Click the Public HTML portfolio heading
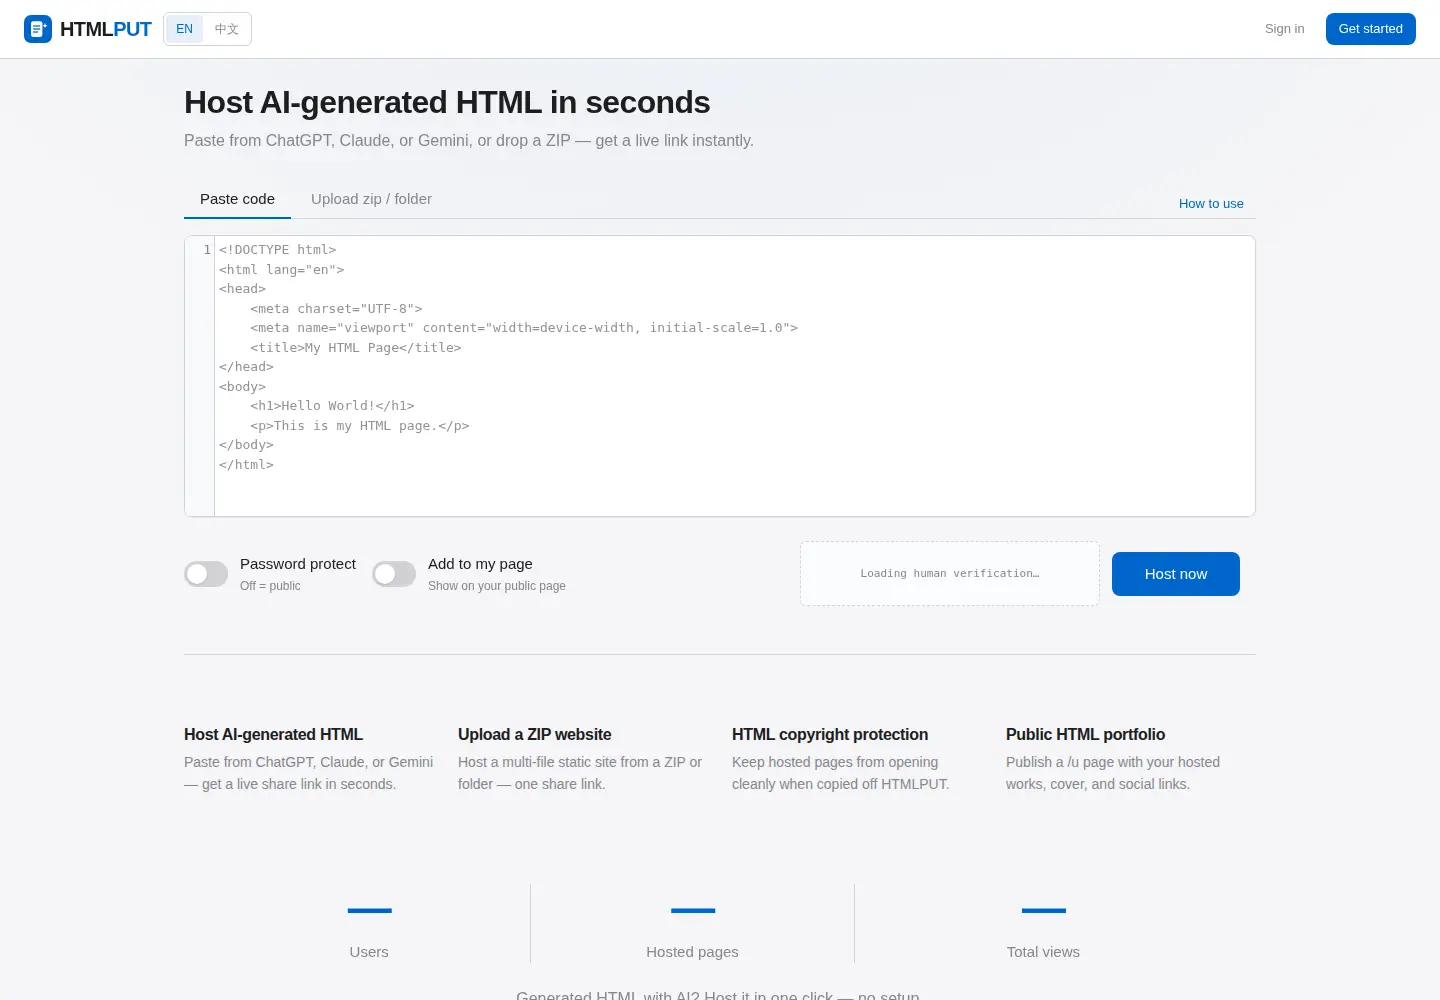Viewport: 1440px width, 1000px height. pyautogui.click(x=1085, y=734)
